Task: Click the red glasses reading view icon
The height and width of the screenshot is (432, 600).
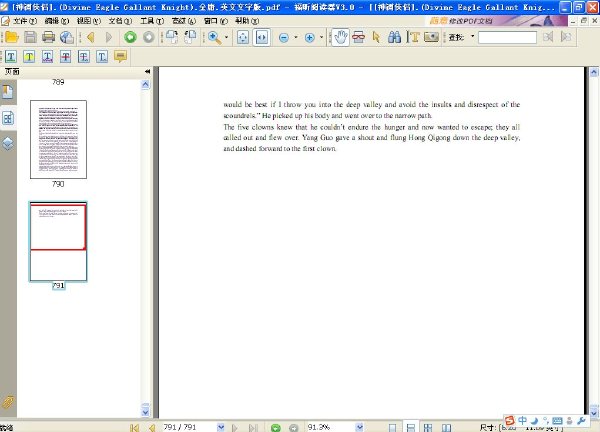Action: tap(359, 37)
